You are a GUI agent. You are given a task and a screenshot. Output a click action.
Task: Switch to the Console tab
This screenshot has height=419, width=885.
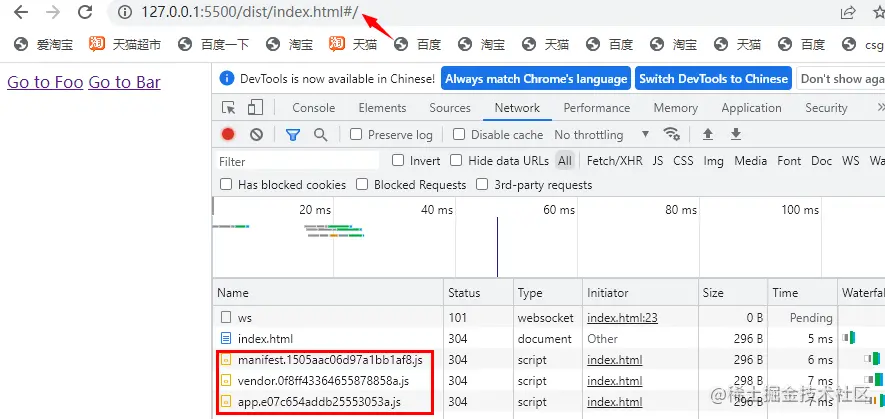(314, 108)
